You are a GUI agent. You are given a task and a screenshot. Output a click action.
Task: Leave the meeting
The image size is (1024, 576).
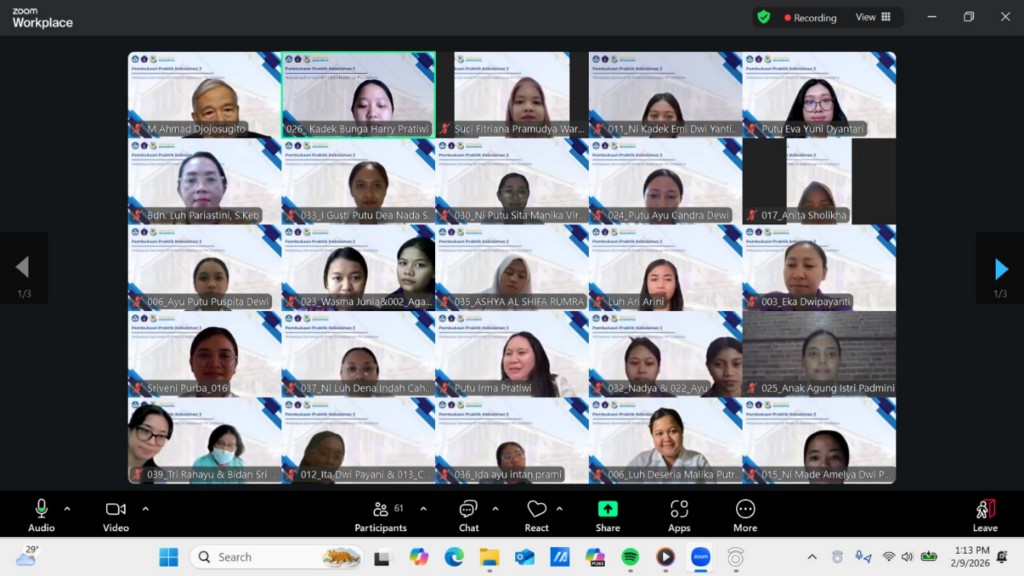(x=985, y=514)
